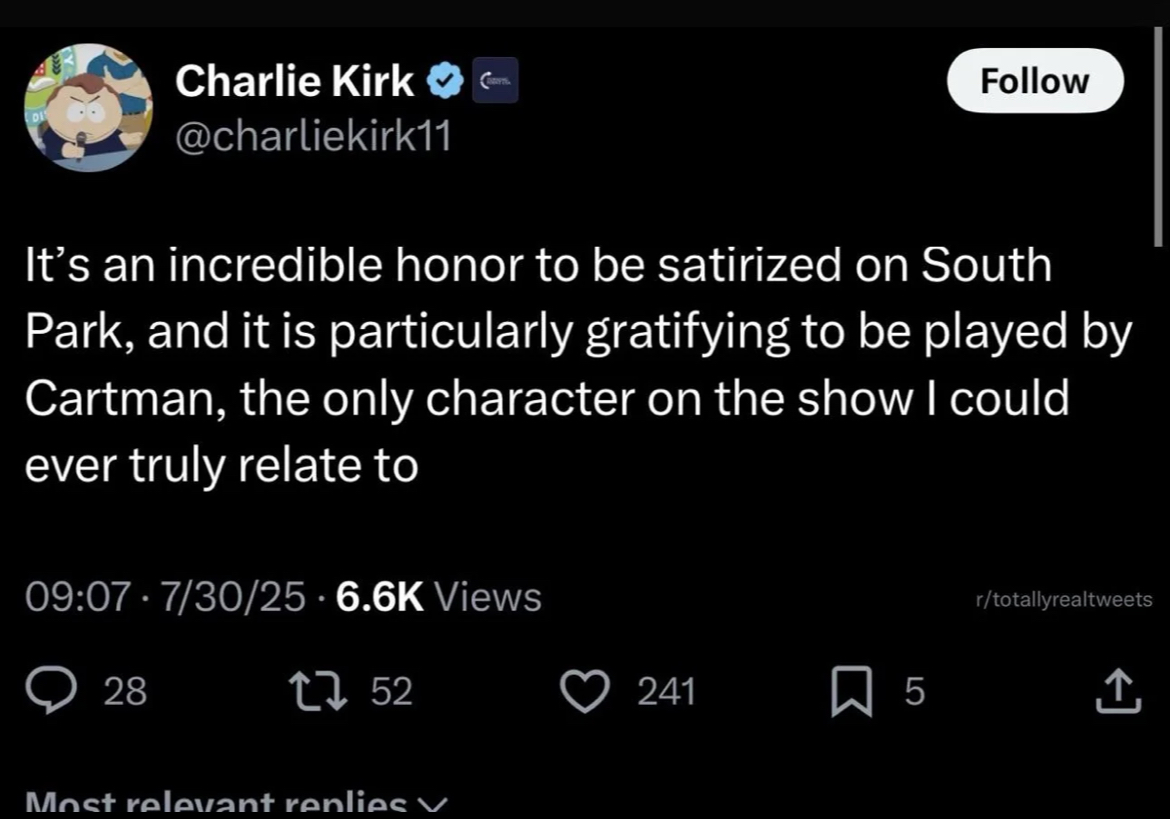Expand the Most relevant replies dropdown
The height and width of the screenshot is (819, 1170).
coord(237,804)
